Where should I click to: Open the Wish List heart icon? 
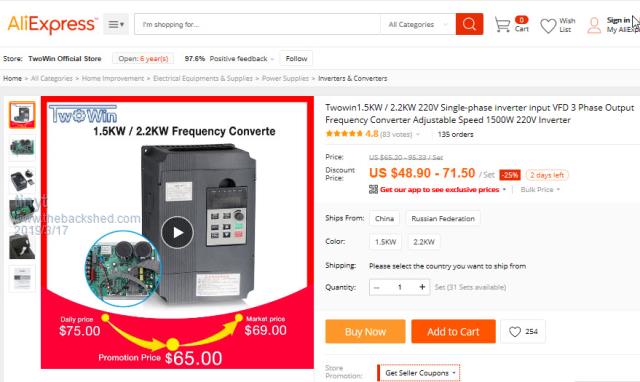pos(548,26)
